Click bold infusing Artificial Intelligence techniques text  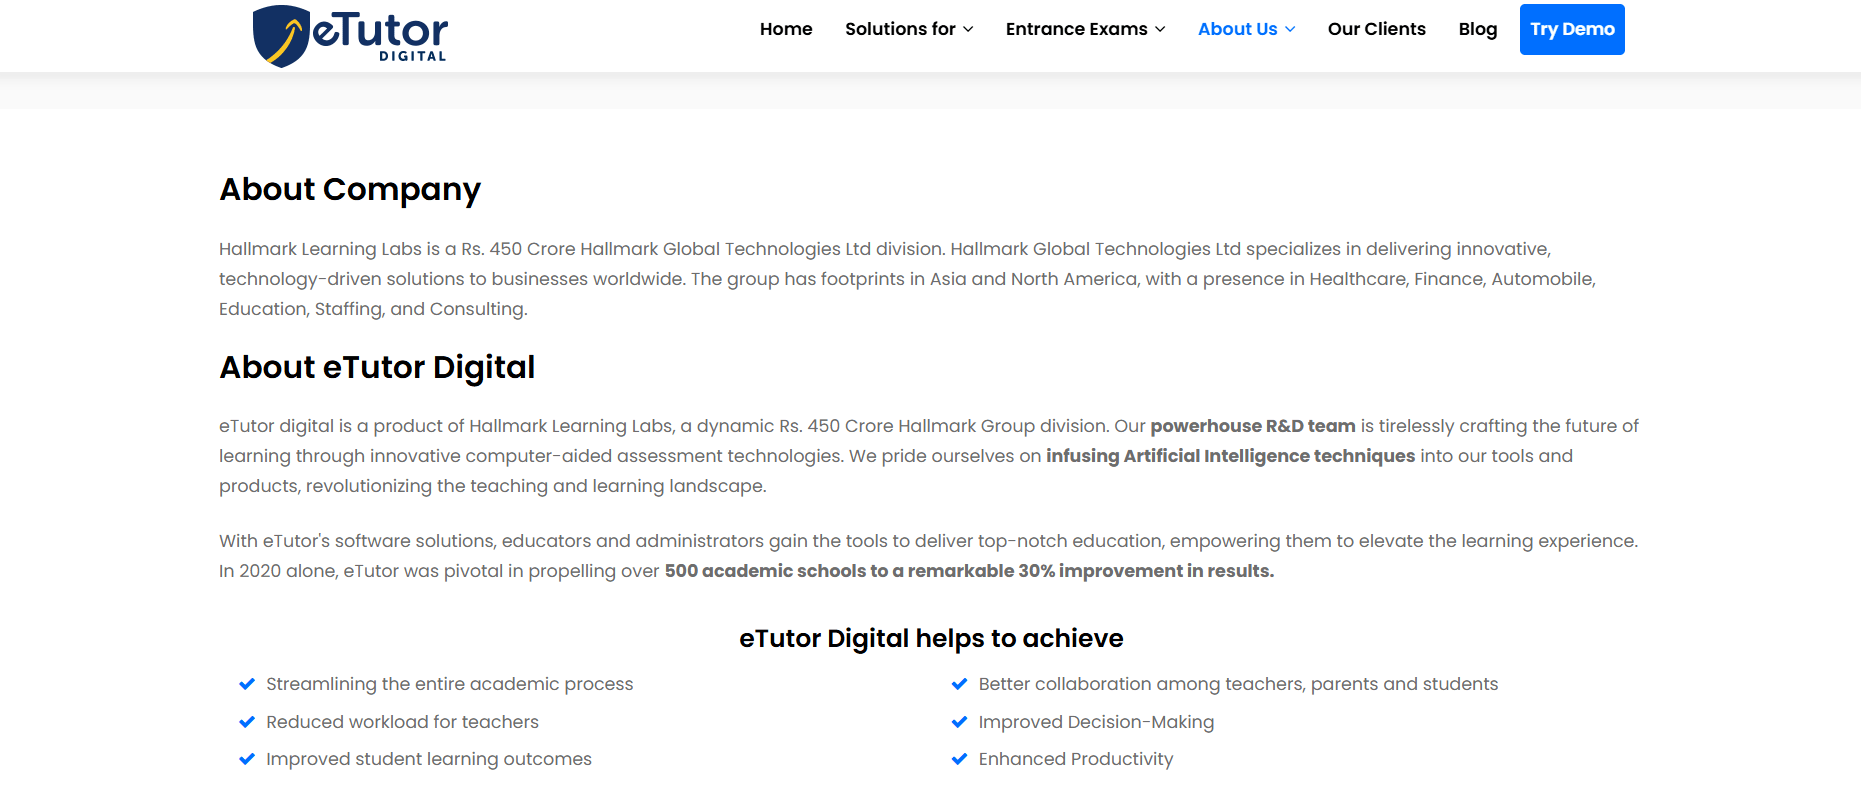[1230, 456]
